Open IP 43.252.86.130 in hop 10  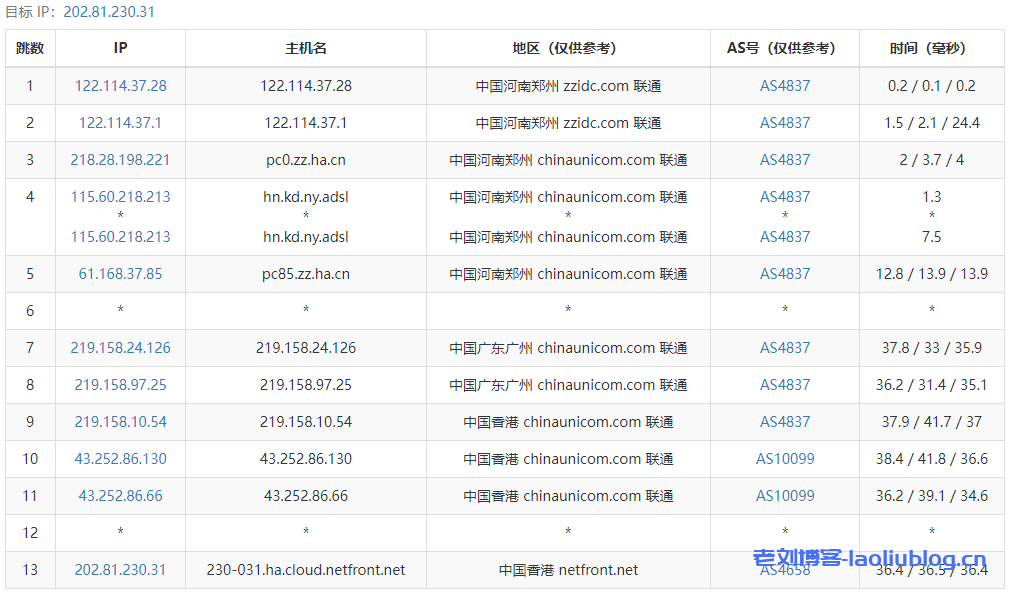click(120, 458)
